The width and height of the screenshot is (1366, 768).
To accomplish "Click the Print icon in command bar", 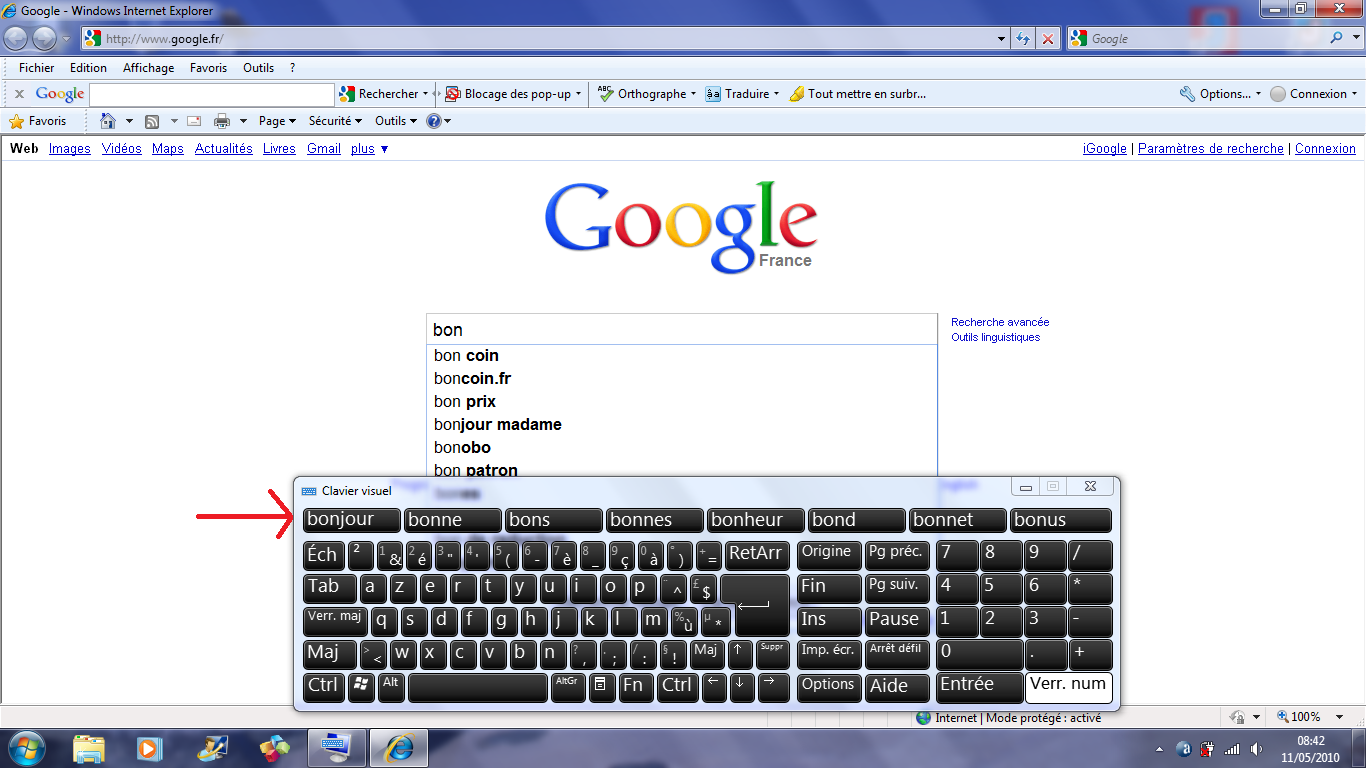I will pyautogui.click(x=222, y=121).
